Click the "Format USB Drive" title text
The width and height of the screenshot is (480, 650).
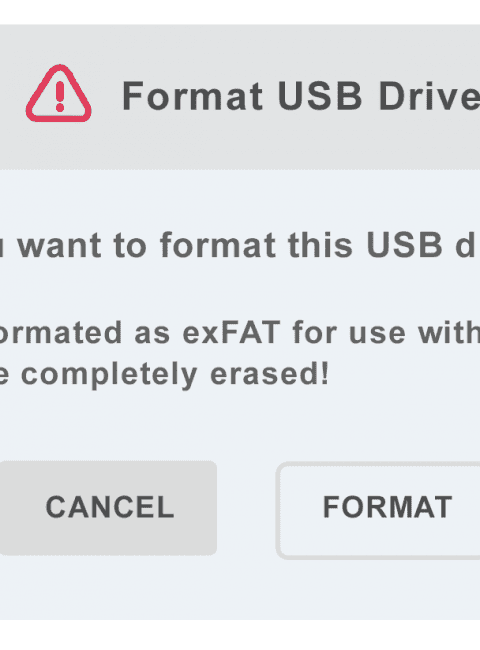(x=301, y=96)
